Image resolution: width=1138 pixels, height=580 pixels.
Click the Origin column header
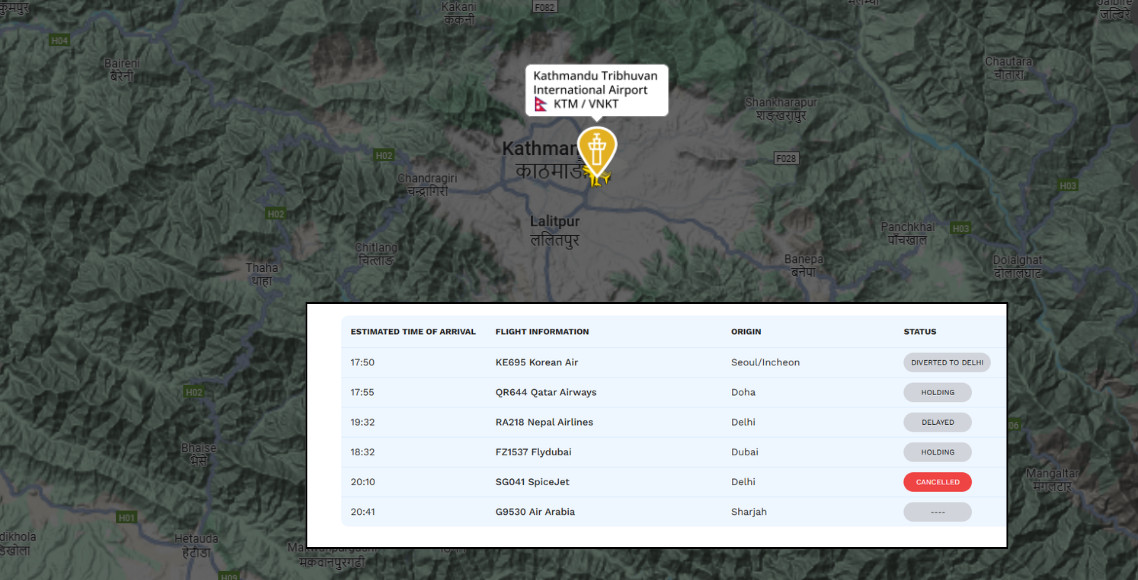point(747,332)
